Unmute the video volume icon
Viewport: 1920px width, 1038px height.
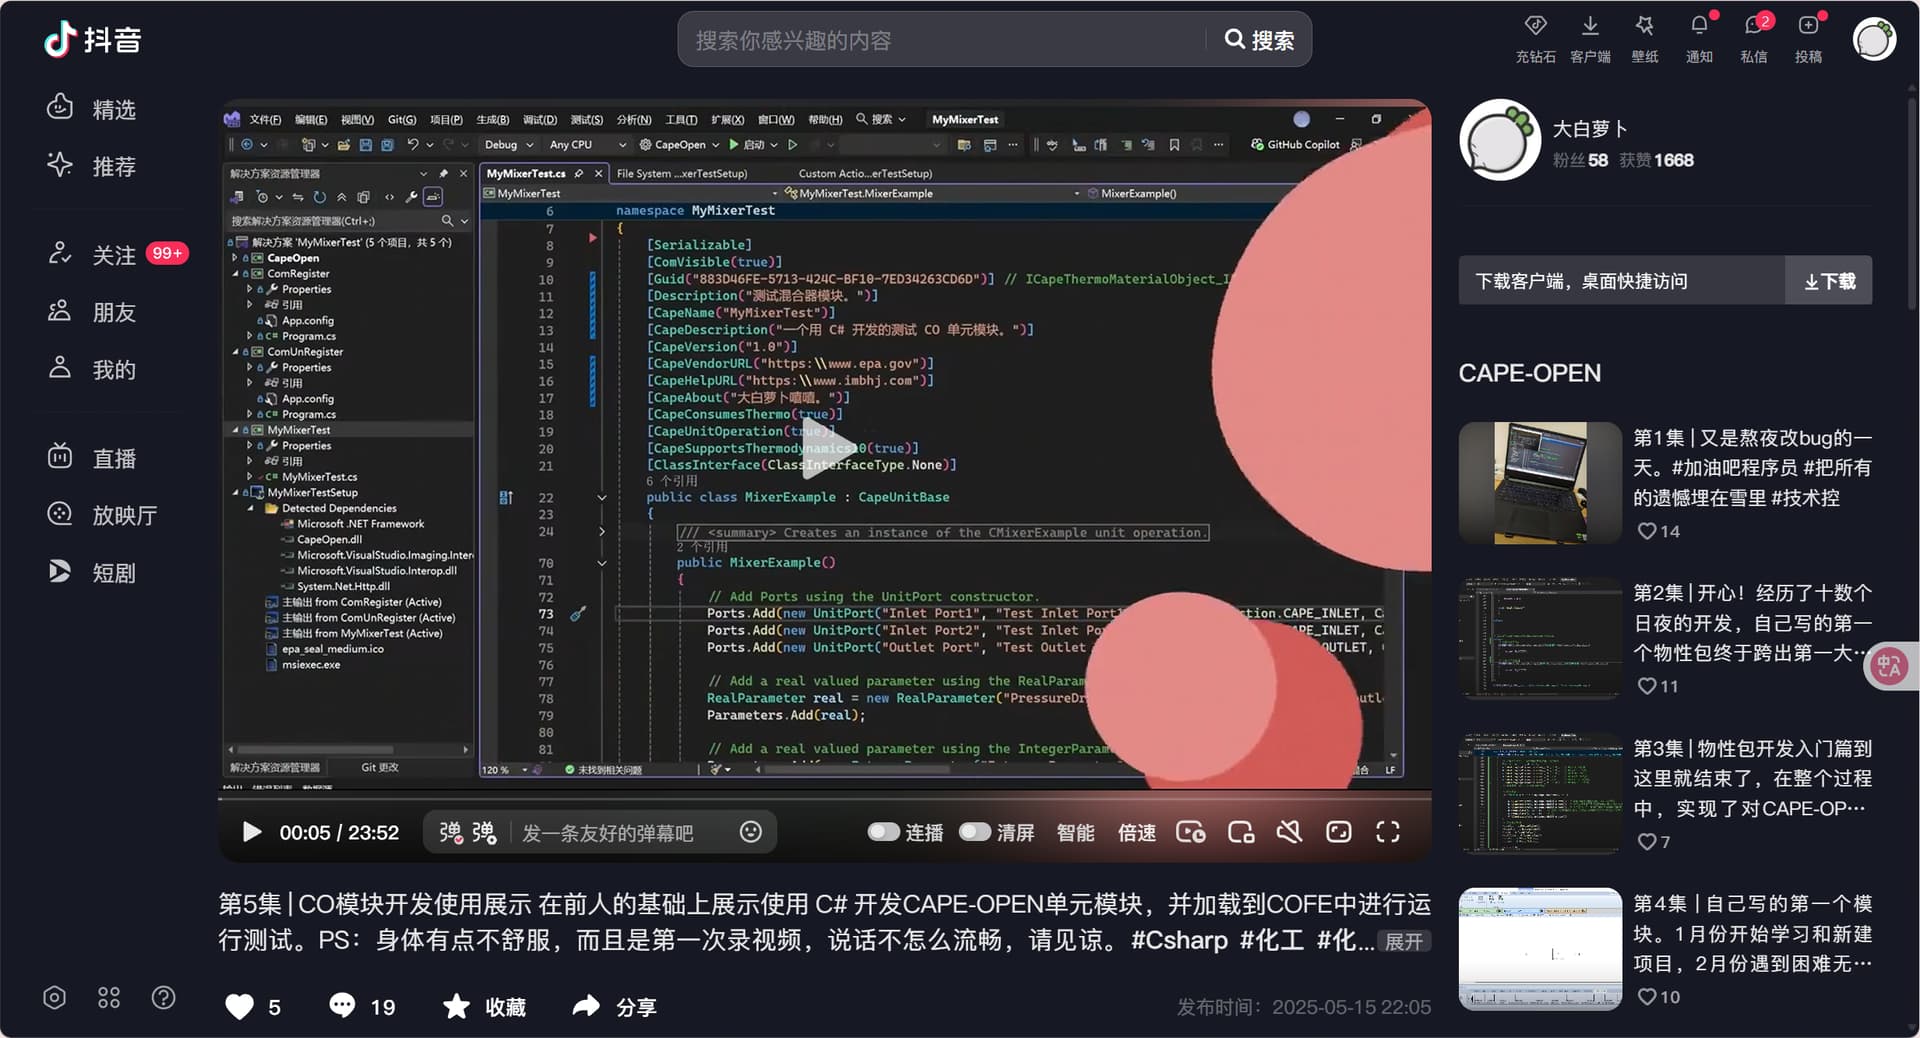1290,832
